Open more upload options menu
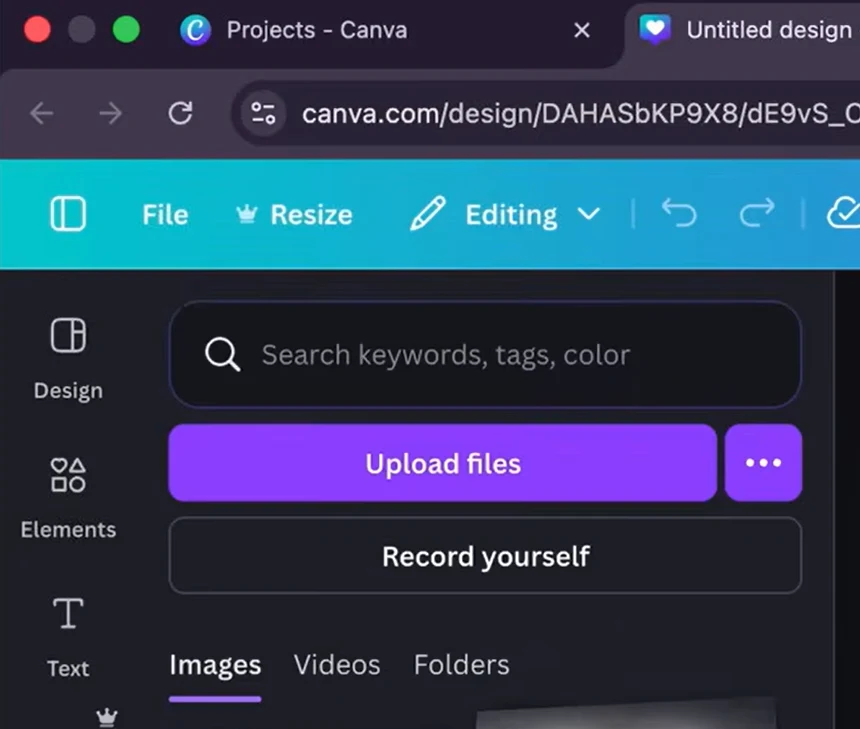 pyautogui.click(x=763, y=463)
